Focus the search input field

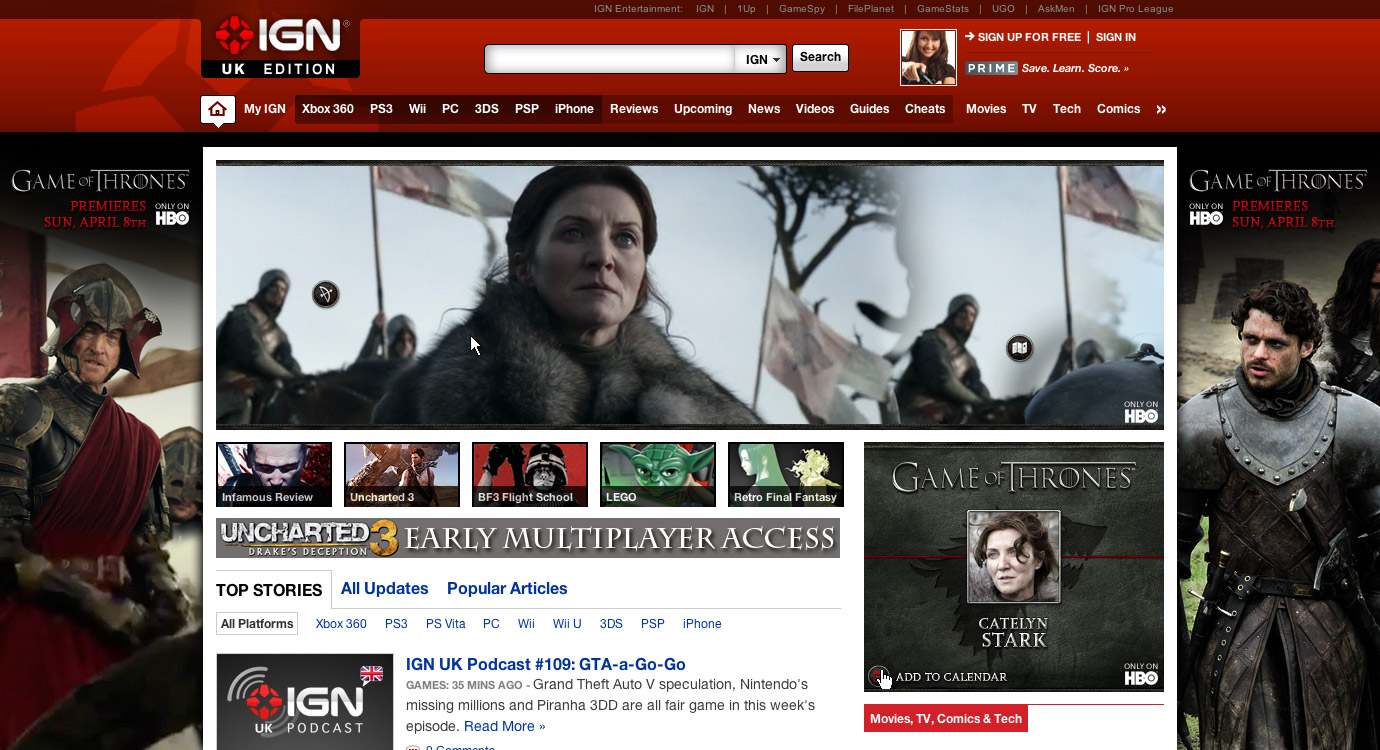pyautogui.click(x=610, y=59)
